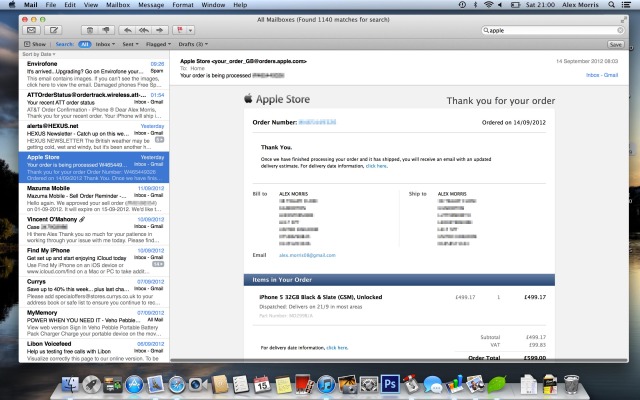This screenshot has height=400, width=640.
Task: Open the Mailbox menu
Action: click(x=118, y=5)
